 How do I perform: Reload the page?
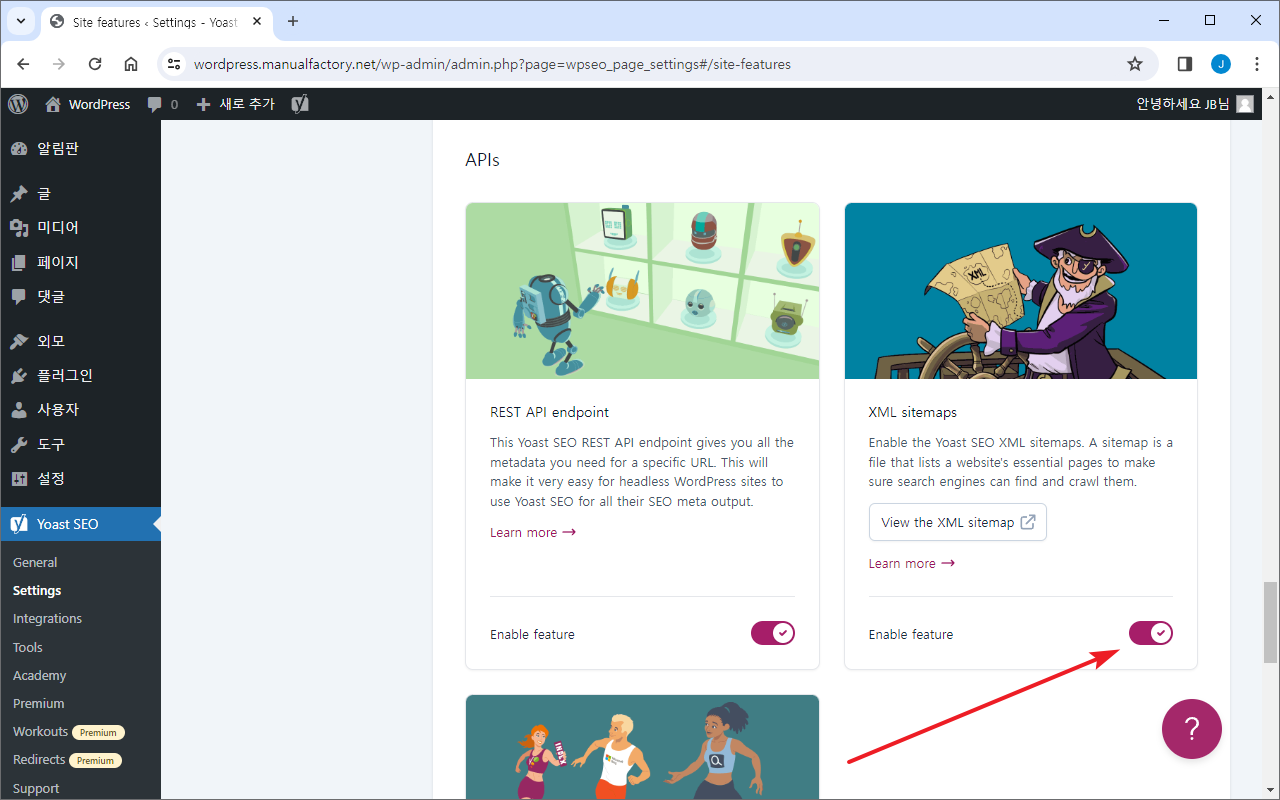[x=95, y=64]
